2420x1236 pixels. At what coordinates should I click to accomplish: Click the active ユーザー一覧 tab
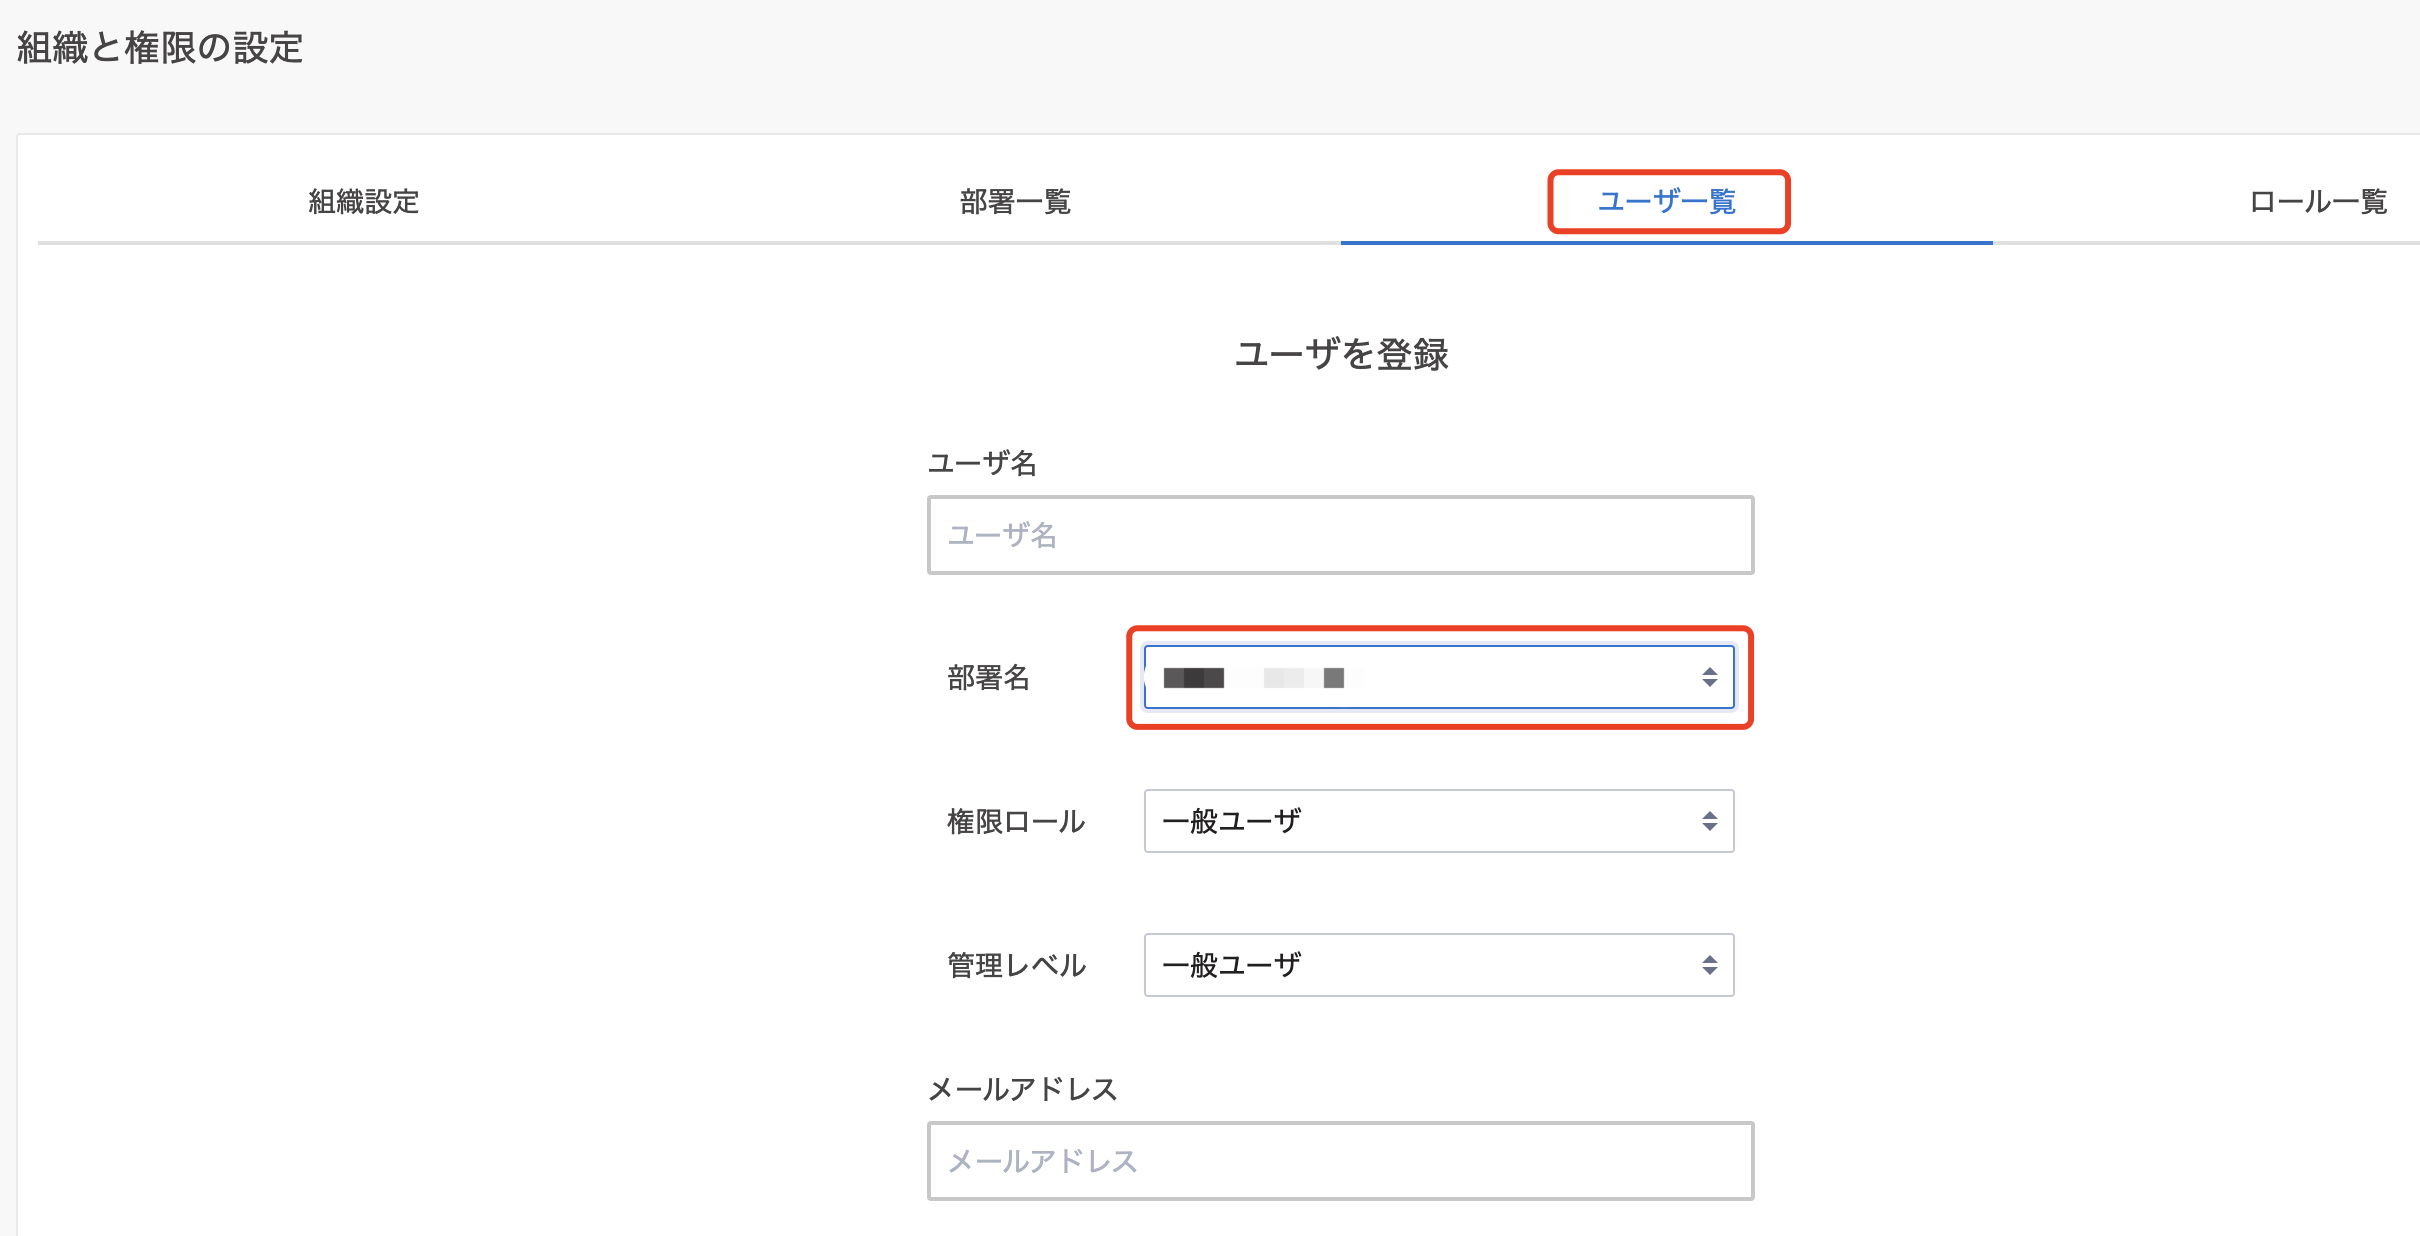[1667, 201]
